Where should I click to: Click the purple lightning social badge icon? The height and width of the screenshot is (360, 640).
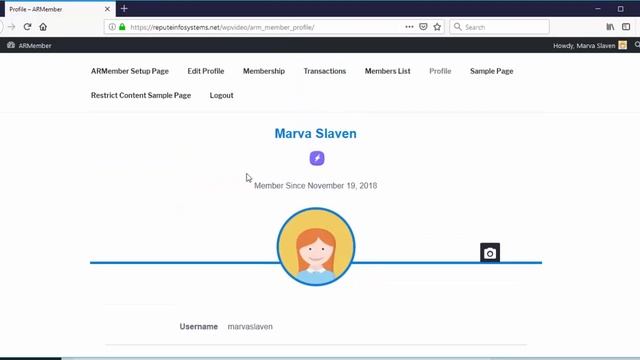click(317, 158)
